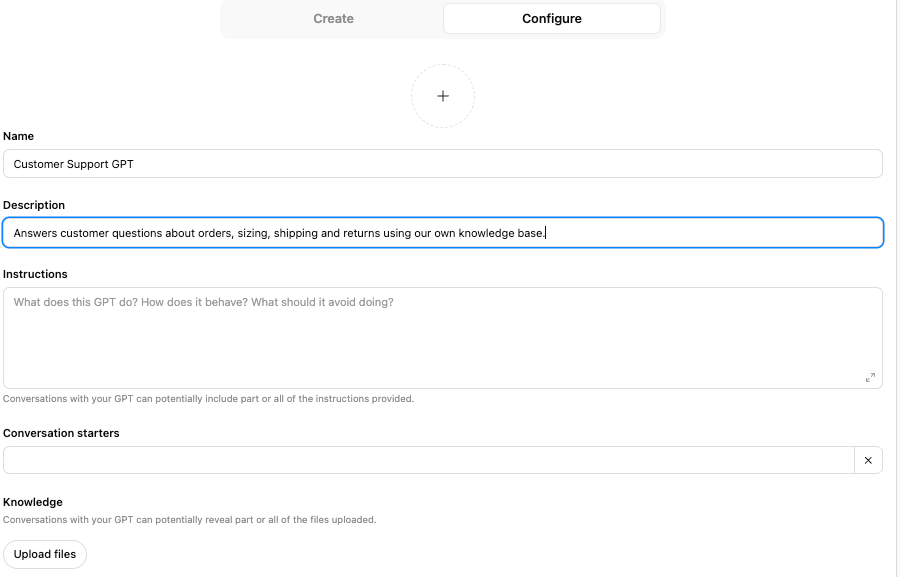This screenshot has height=577, width=900.
Task: Click the empty Conversation starters input
Action: tap(428, 460)
